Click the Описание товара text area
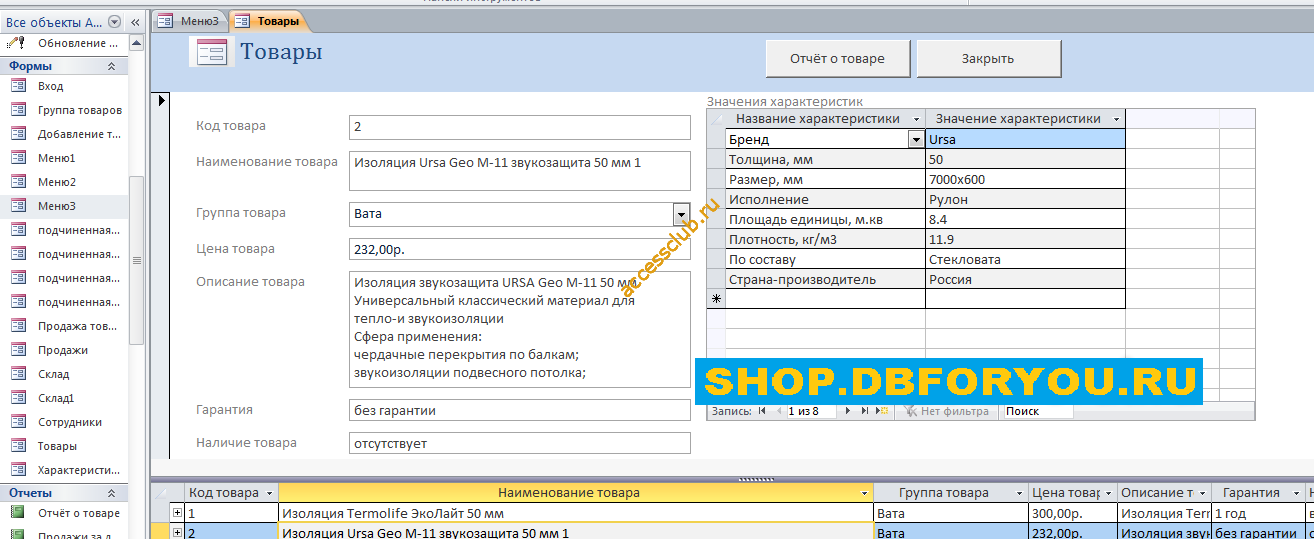This screenshot has height=539, width=1314. pyautogui.click(x=520, y=330)
